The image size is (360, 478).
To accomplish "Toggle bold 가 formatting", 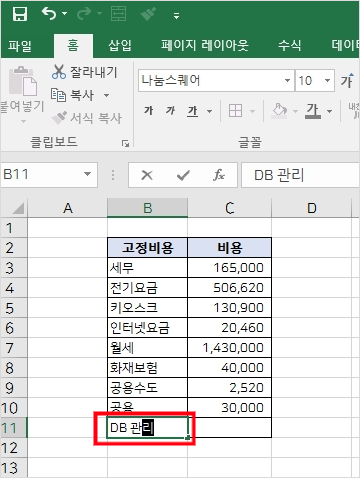I will [x=149, y=111].
